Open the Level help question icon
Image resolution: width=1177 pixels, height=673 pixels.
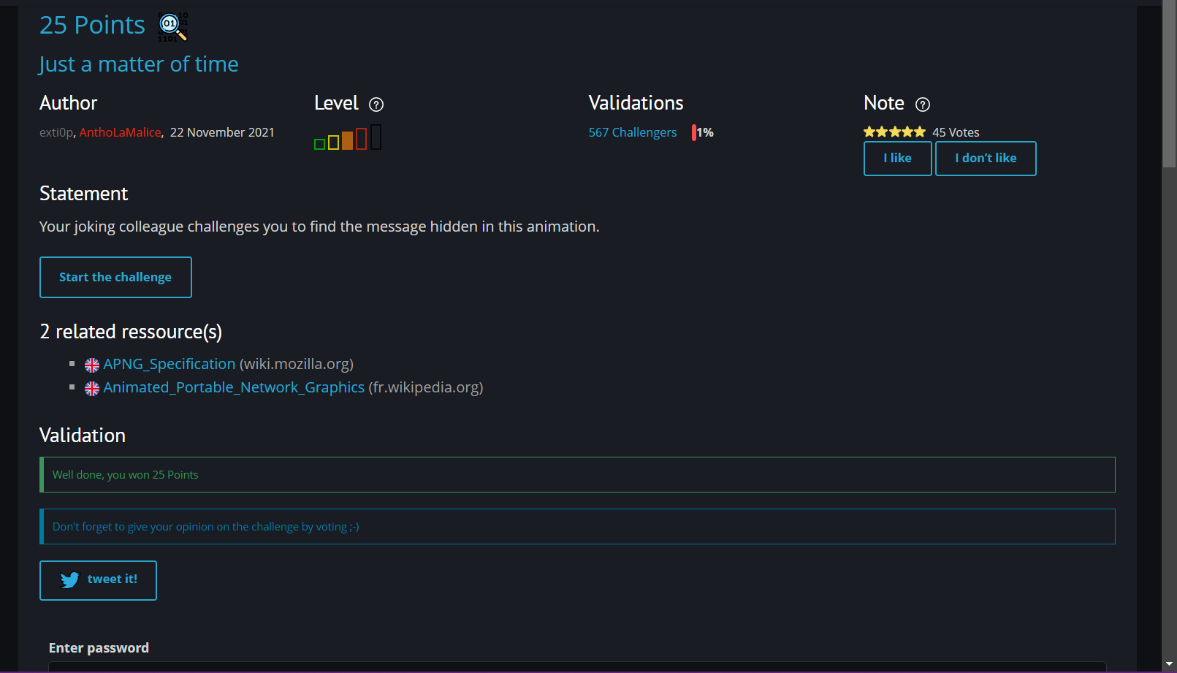pos(376,104)
